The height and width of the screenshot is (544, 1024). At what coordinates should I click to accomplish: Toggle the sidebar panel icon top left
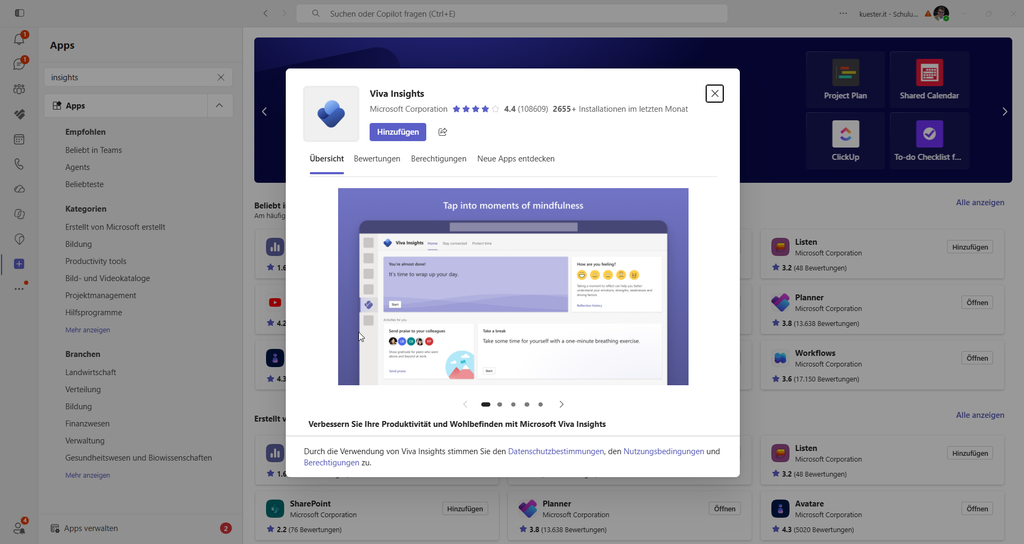point(20,13)
